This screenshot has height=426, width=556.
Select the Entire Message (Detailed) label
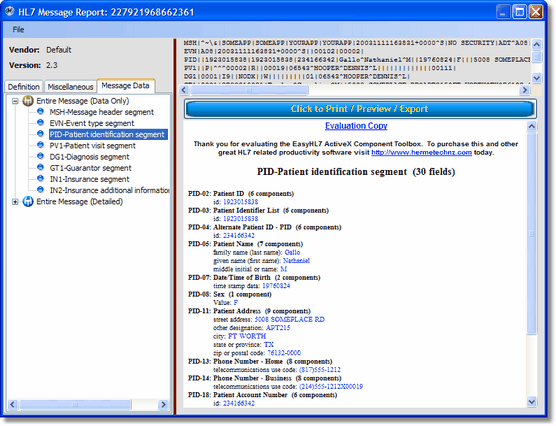pyautogui.click(x=79, y=202)
